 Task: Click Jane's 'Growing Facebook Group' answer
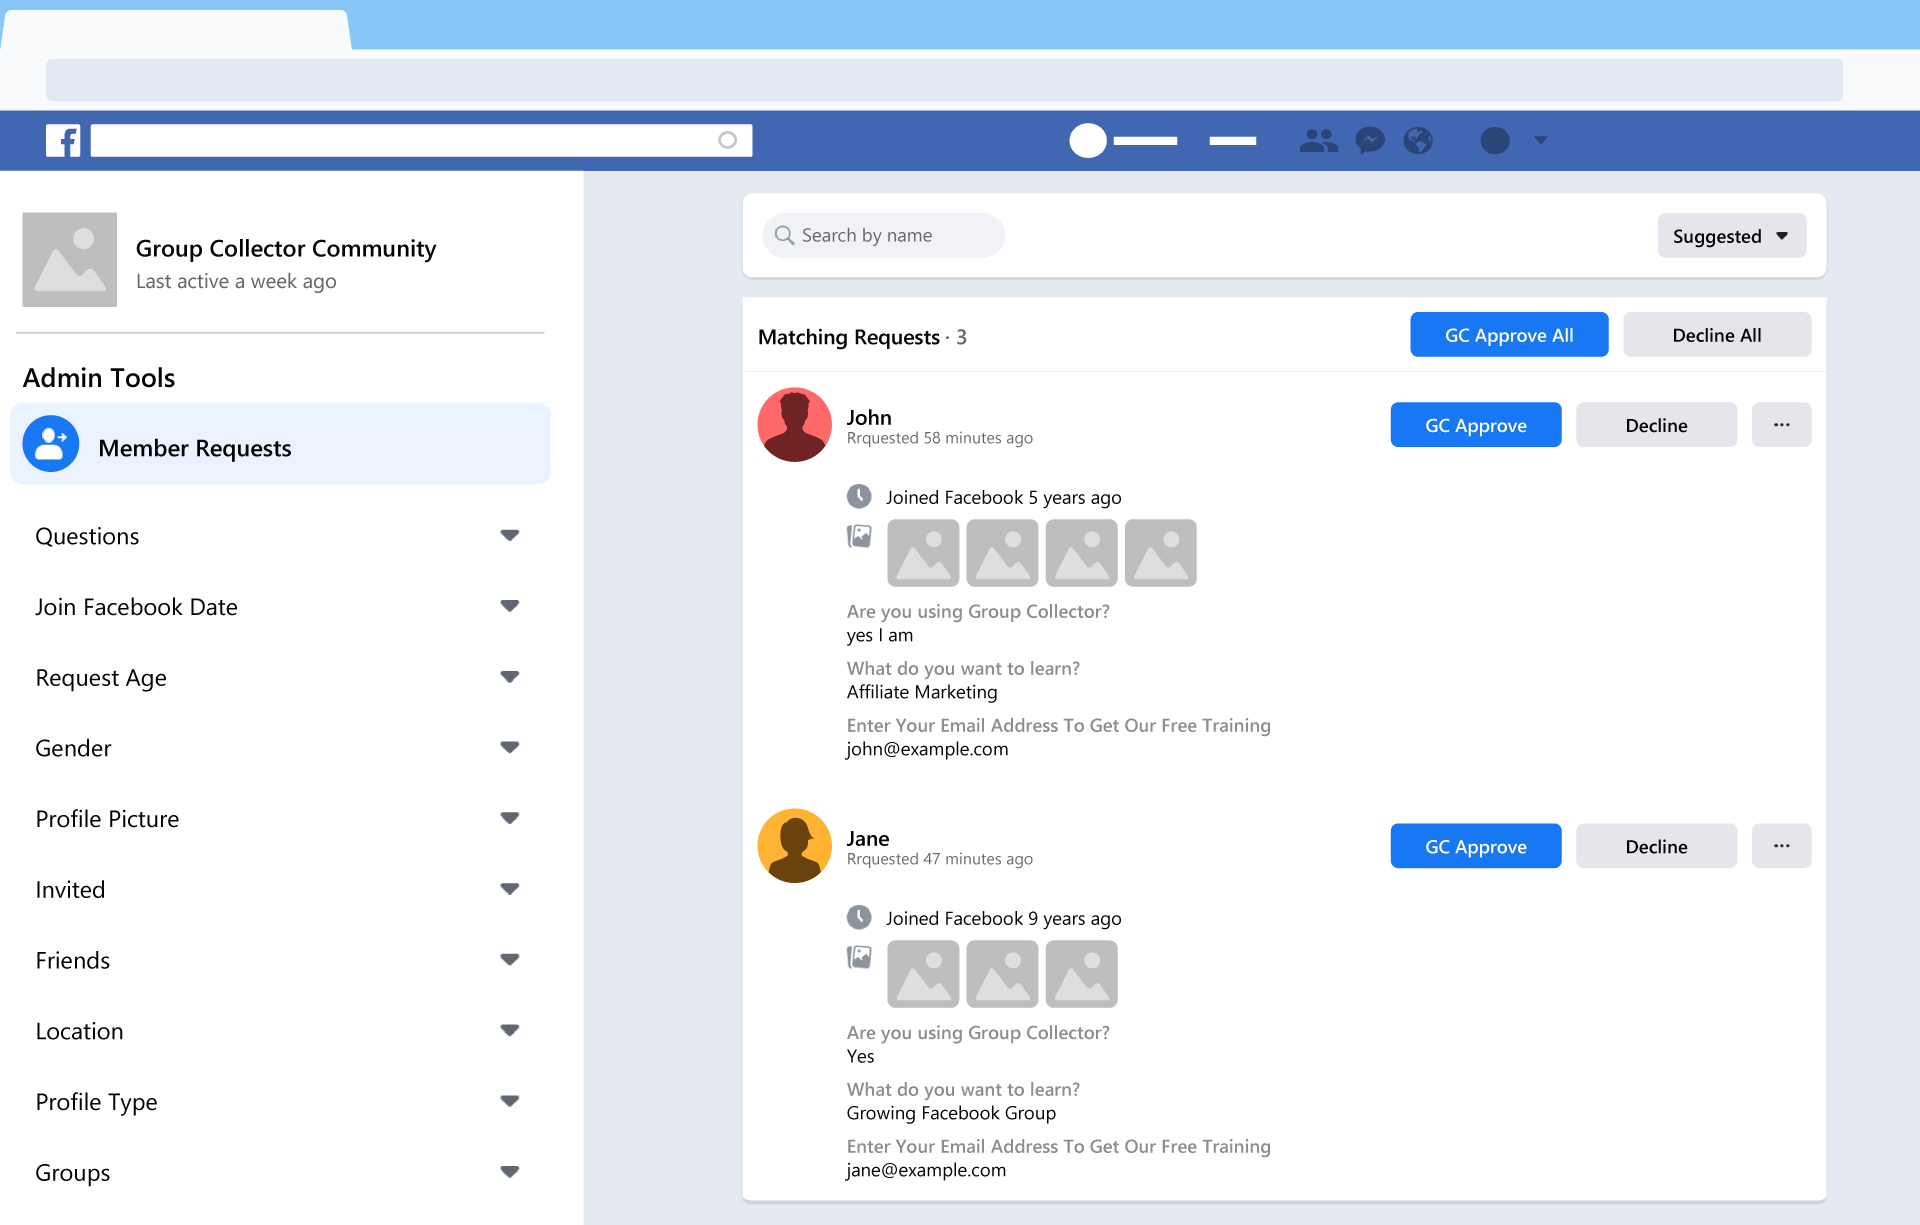coord(951,1113)
